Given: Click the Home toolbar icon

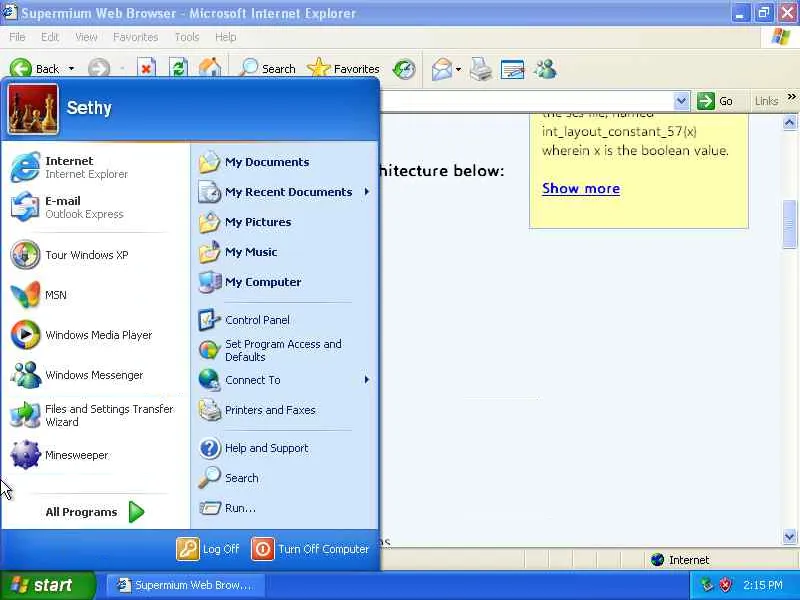Looking at the screenshot, I should [x=210, y=69].
